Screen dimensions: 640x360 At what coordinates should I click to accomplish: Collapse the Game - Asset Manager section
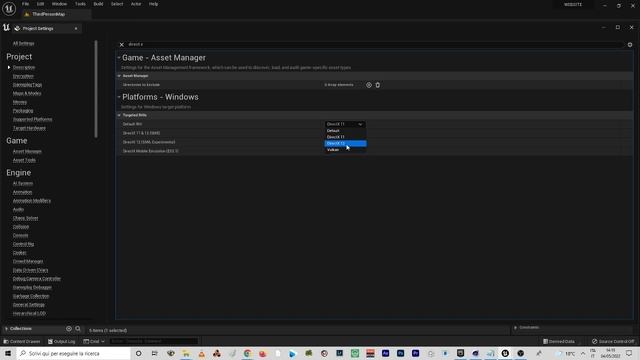click(x=119, y=58)
